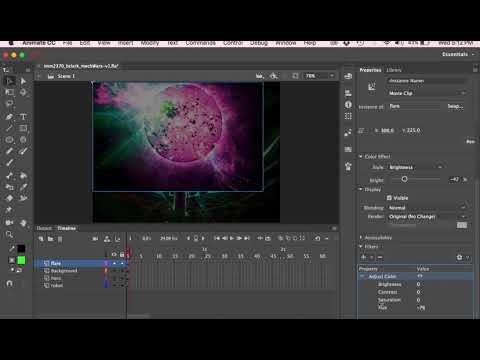Select the Eyedropper tool
Image resolution: width=480 pixels, height=360 pixels.
(23, 187)
